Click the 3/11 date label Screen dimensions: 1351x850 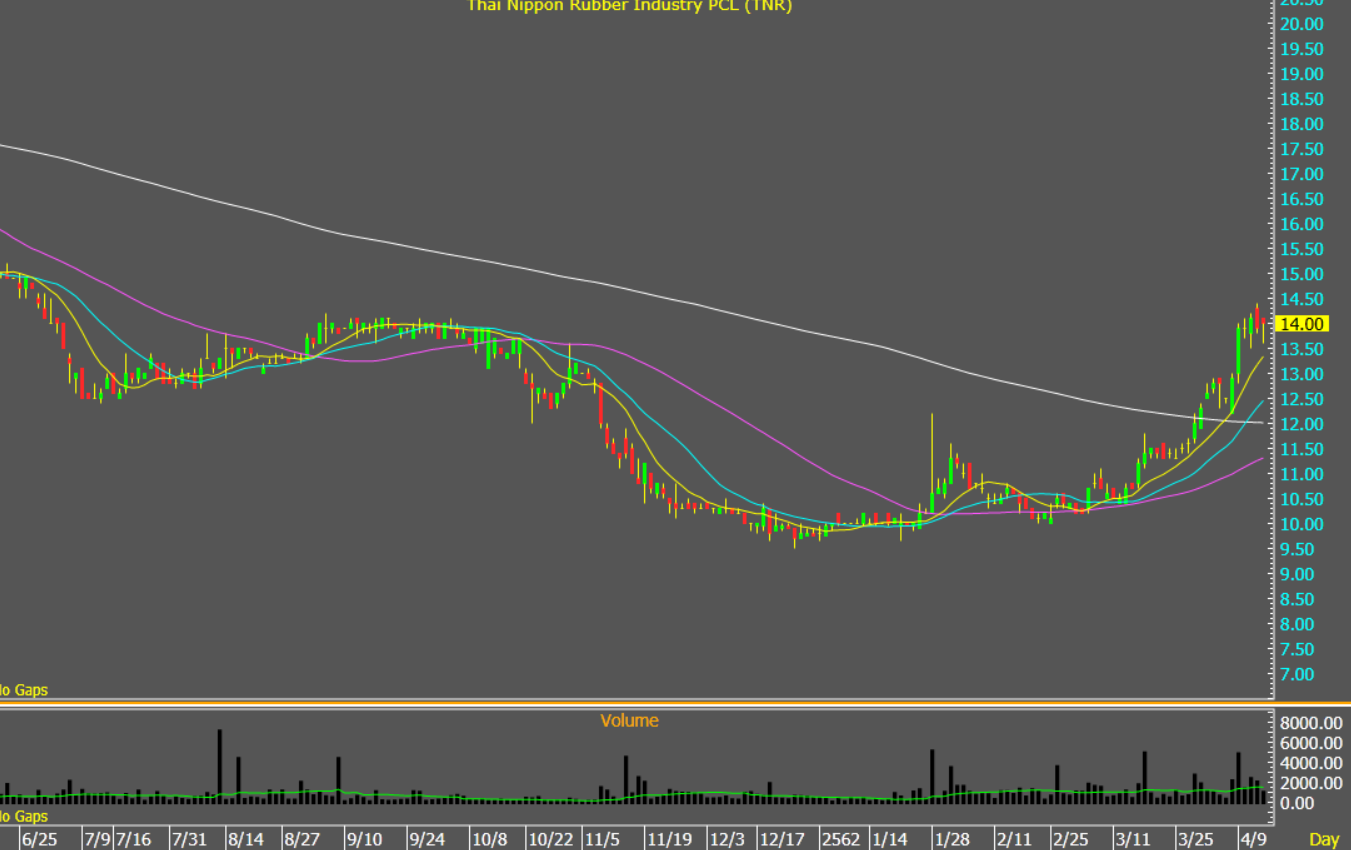point(1133,838)
